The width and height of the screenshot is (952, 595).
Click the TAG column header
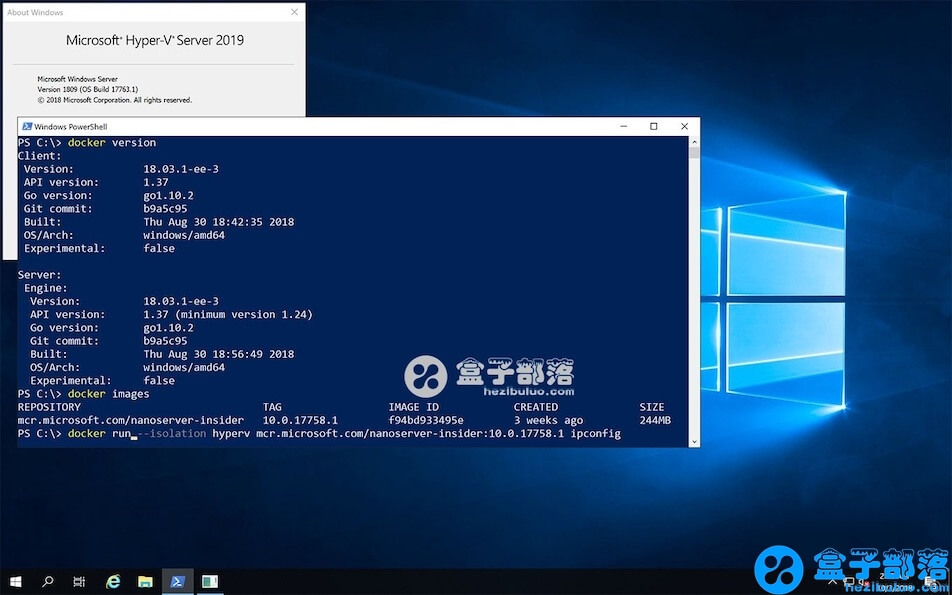click(272, 407)
